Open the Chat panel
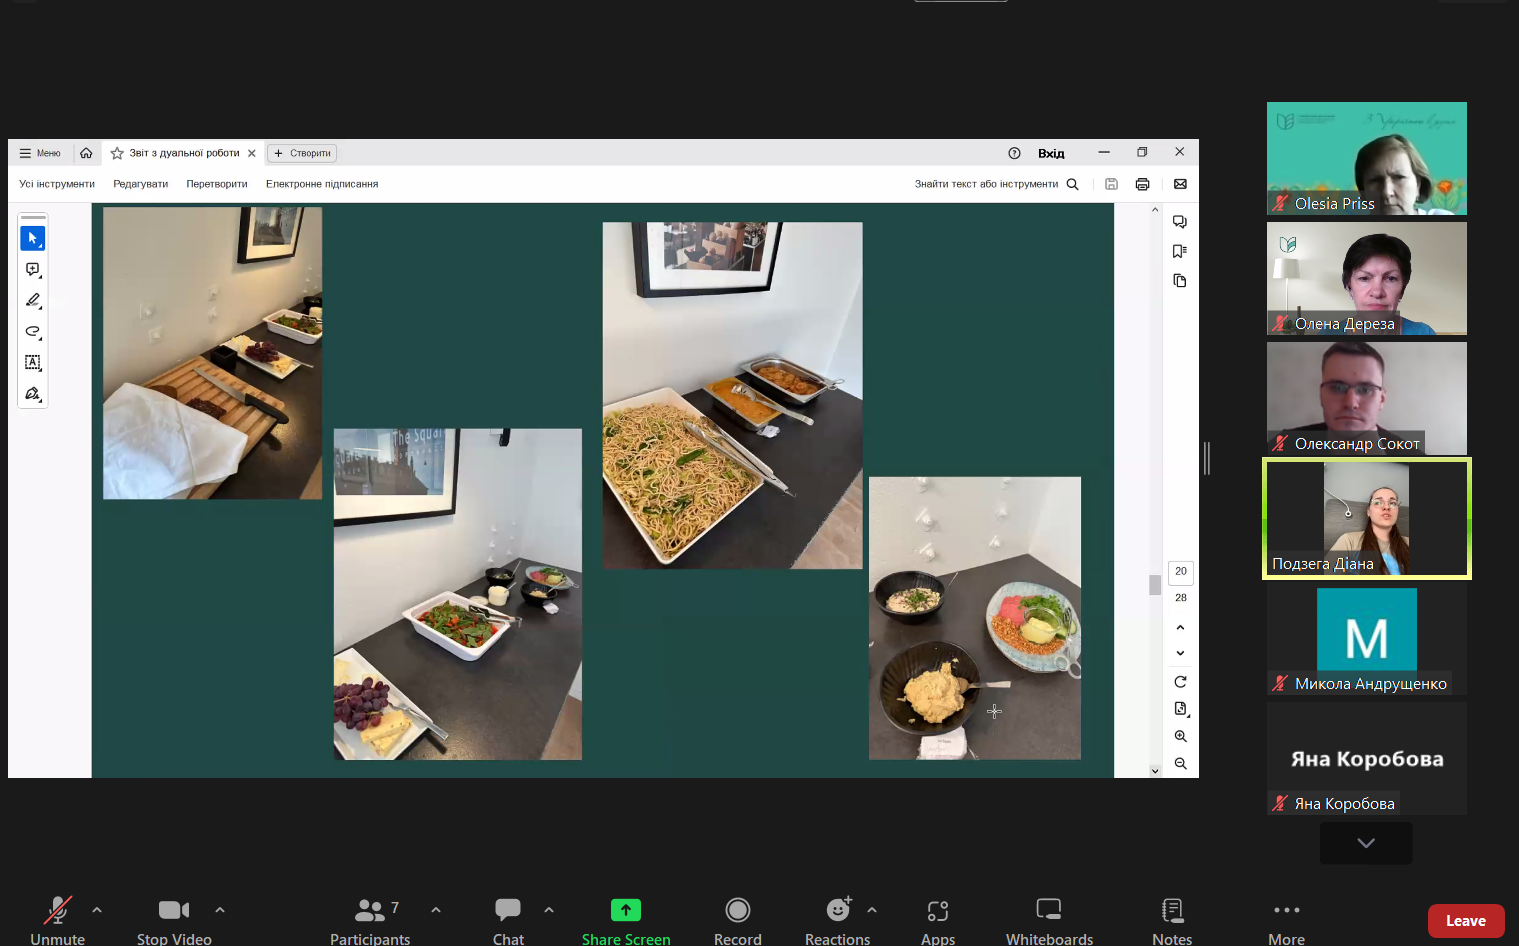Screen dimensions: 1519x946 tap(507, 910)
